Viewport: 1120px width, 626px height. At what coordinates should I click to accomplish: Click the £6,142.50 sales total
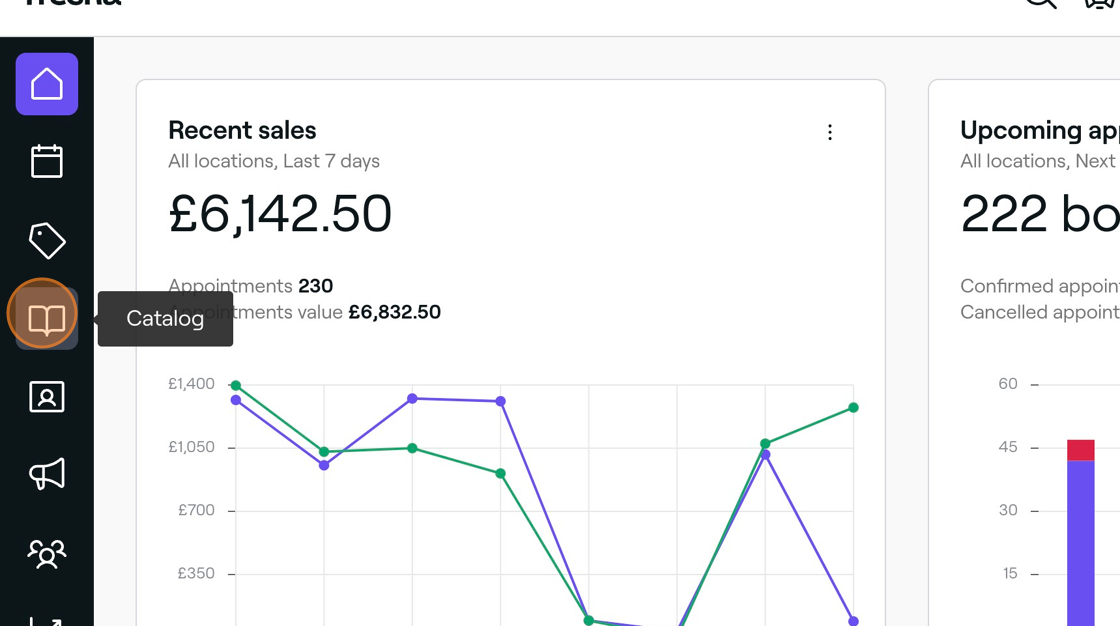point(280,214)
